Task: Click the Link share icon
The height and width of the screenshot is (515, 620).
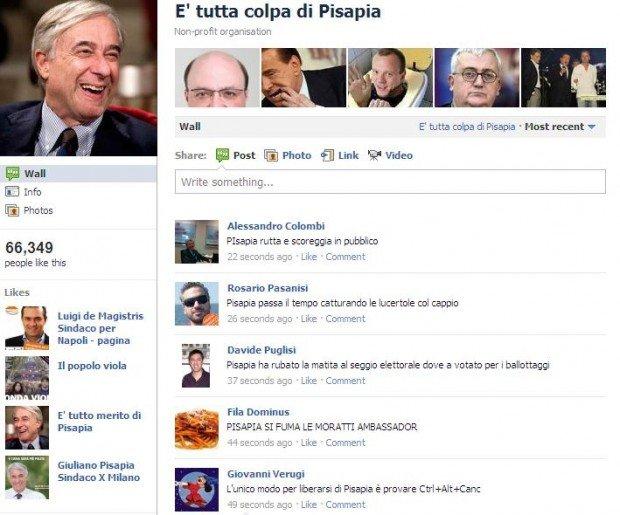Action: pos(327,155)
